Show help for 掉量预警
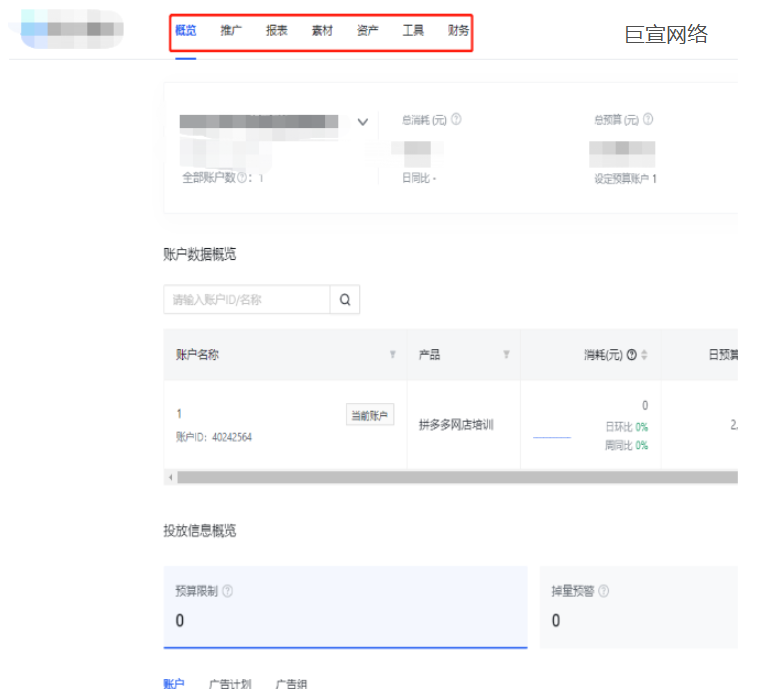This screenshot has width=763, height=694. point(603,591)
